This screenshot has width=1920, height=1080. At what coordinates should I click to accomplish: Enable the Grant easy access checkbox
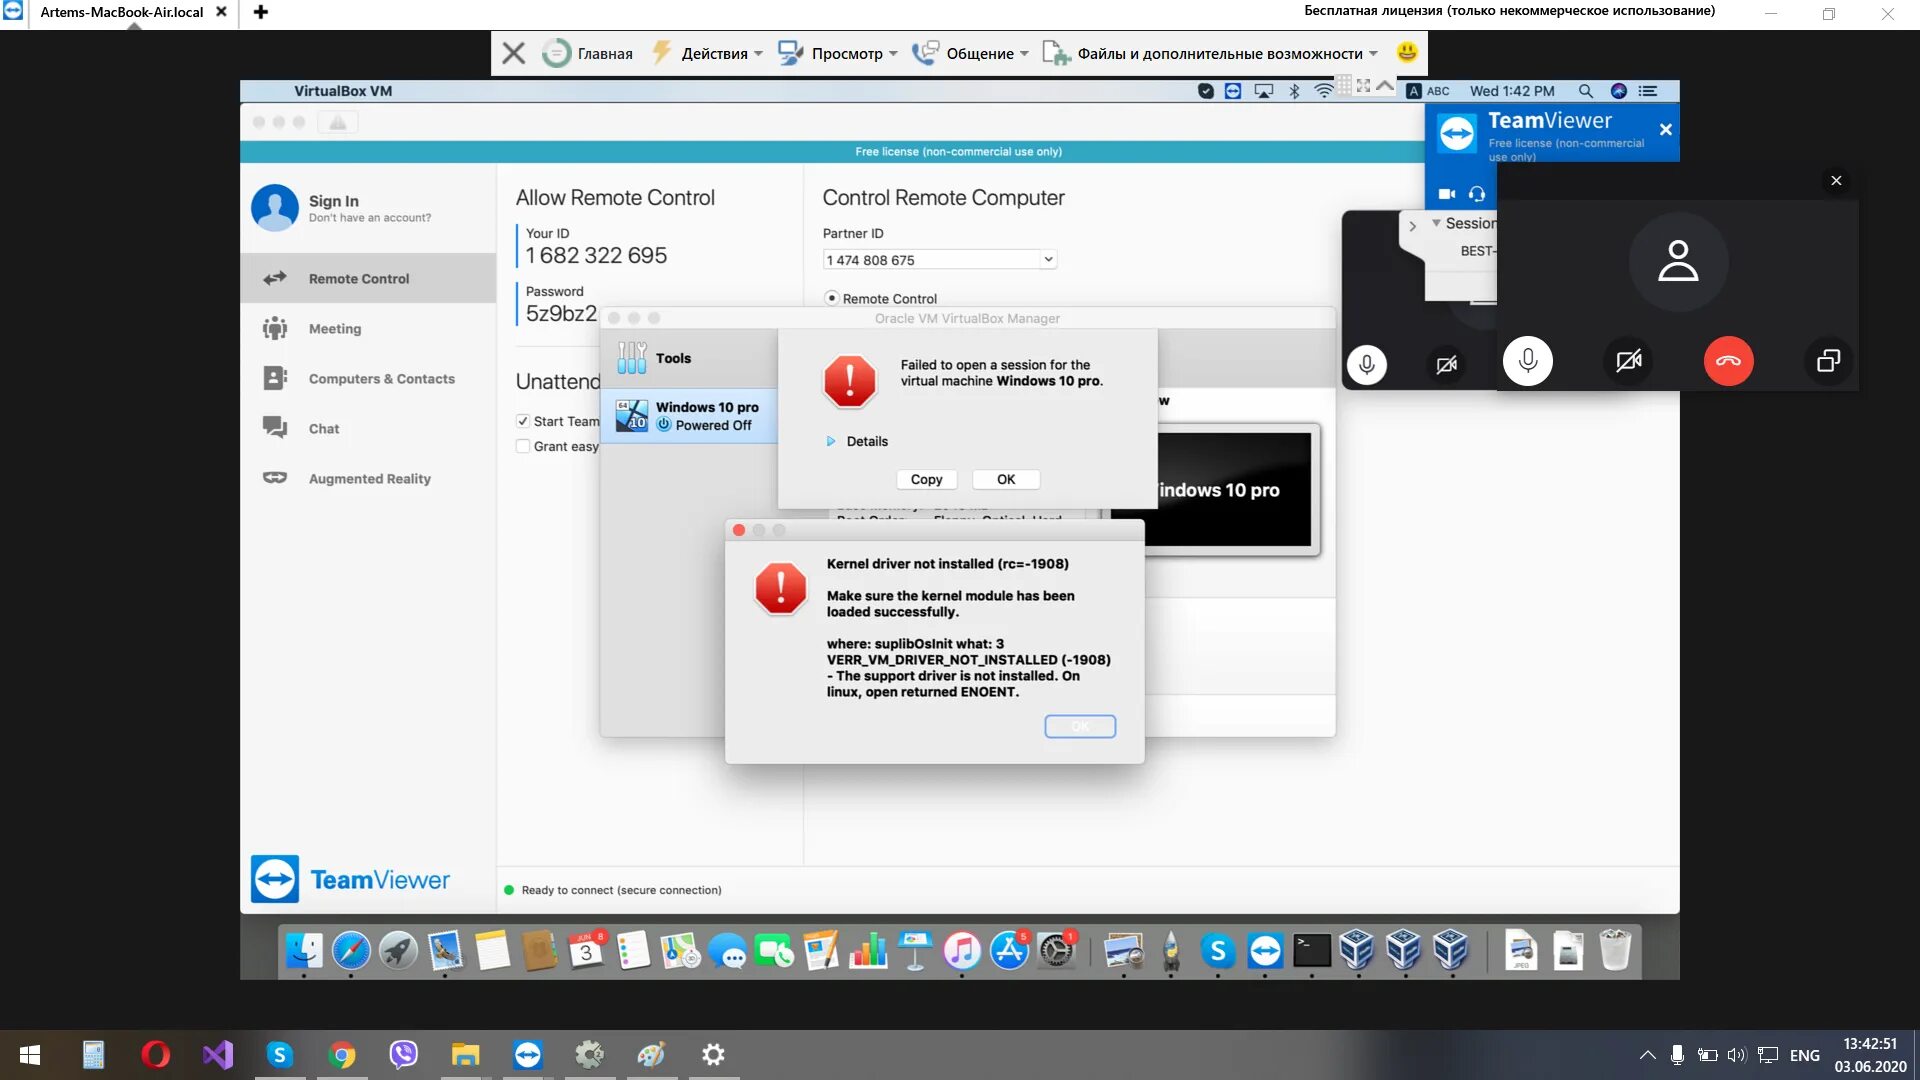523,446
